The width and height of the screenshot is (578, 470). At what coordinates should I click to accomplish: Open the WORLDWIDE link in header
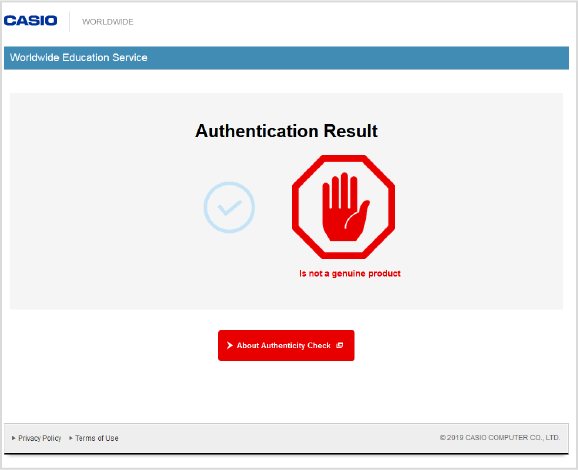point(108,22)
